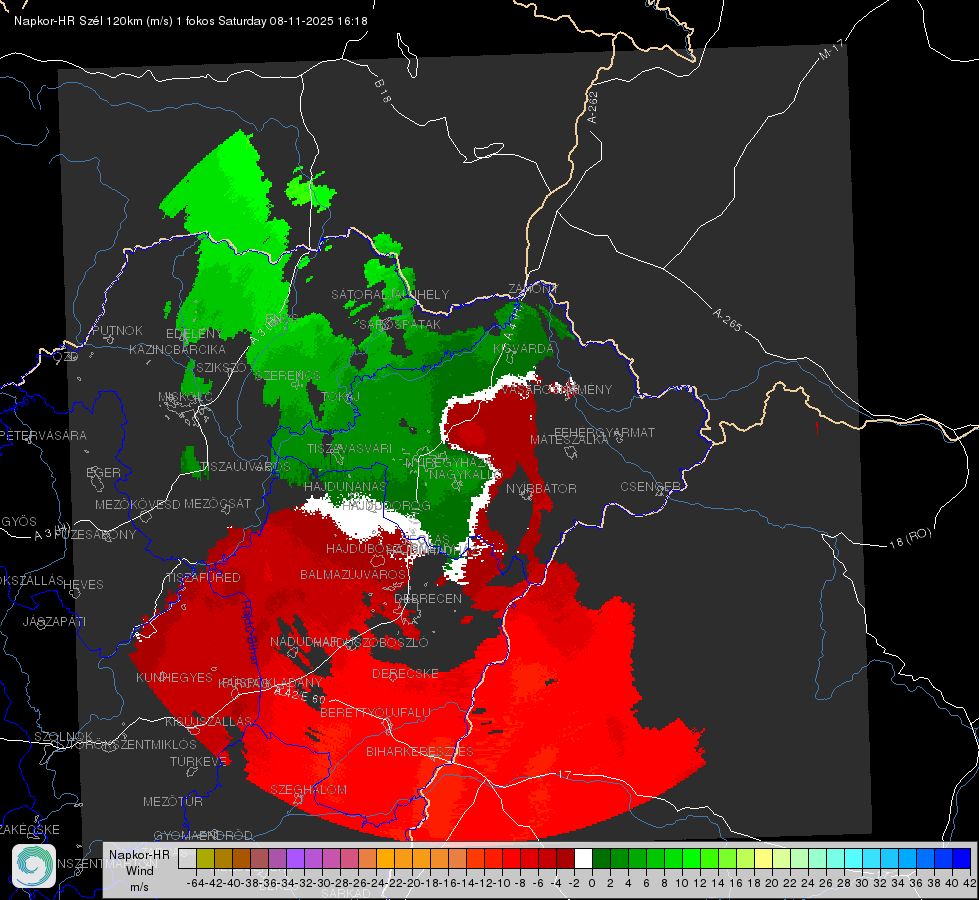
Task: Click the SÁTORALJAÚJHELY city label
Action: pyautogui.click(x=390, y=294)
